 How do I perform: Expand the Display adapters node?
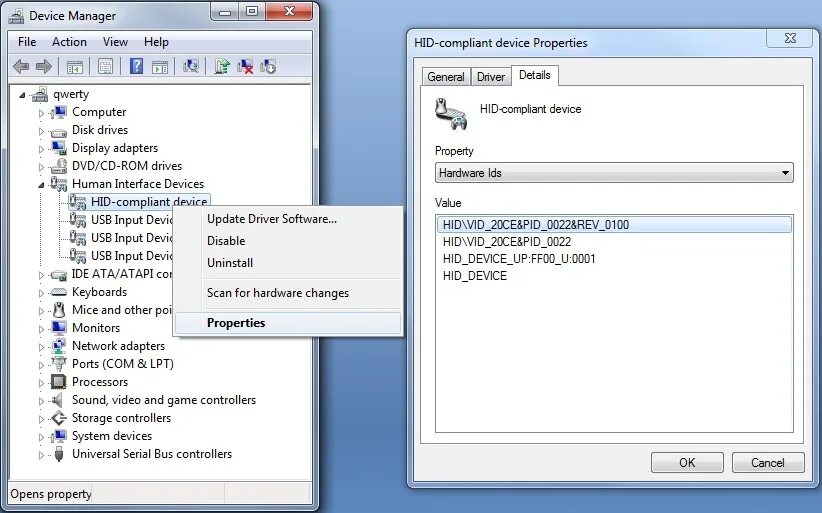pyautogui.click(x=41, y=149)
